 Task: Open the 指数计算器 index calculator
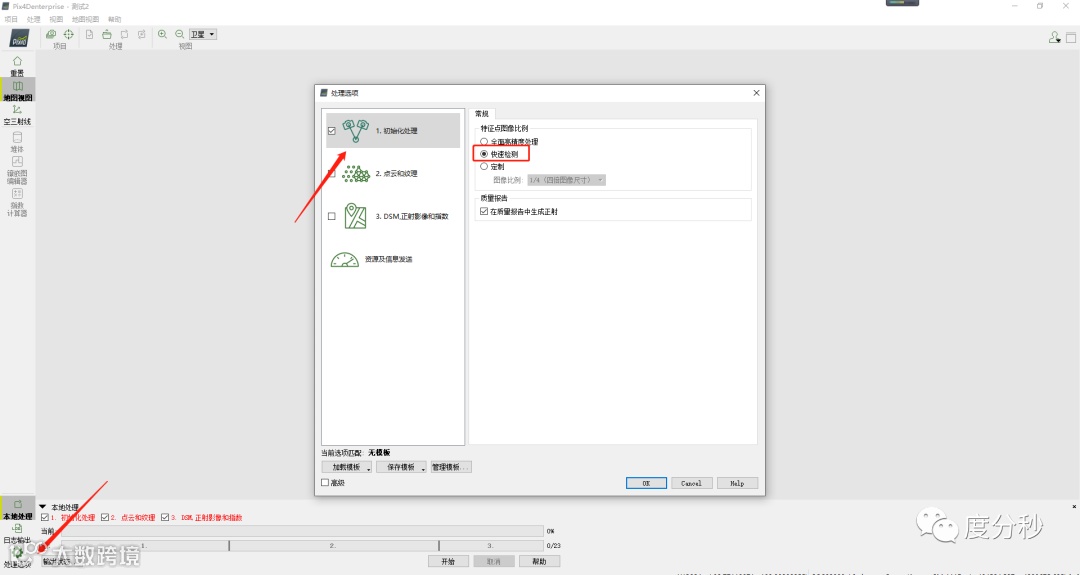pyautogui.click(x=17, y=202)
